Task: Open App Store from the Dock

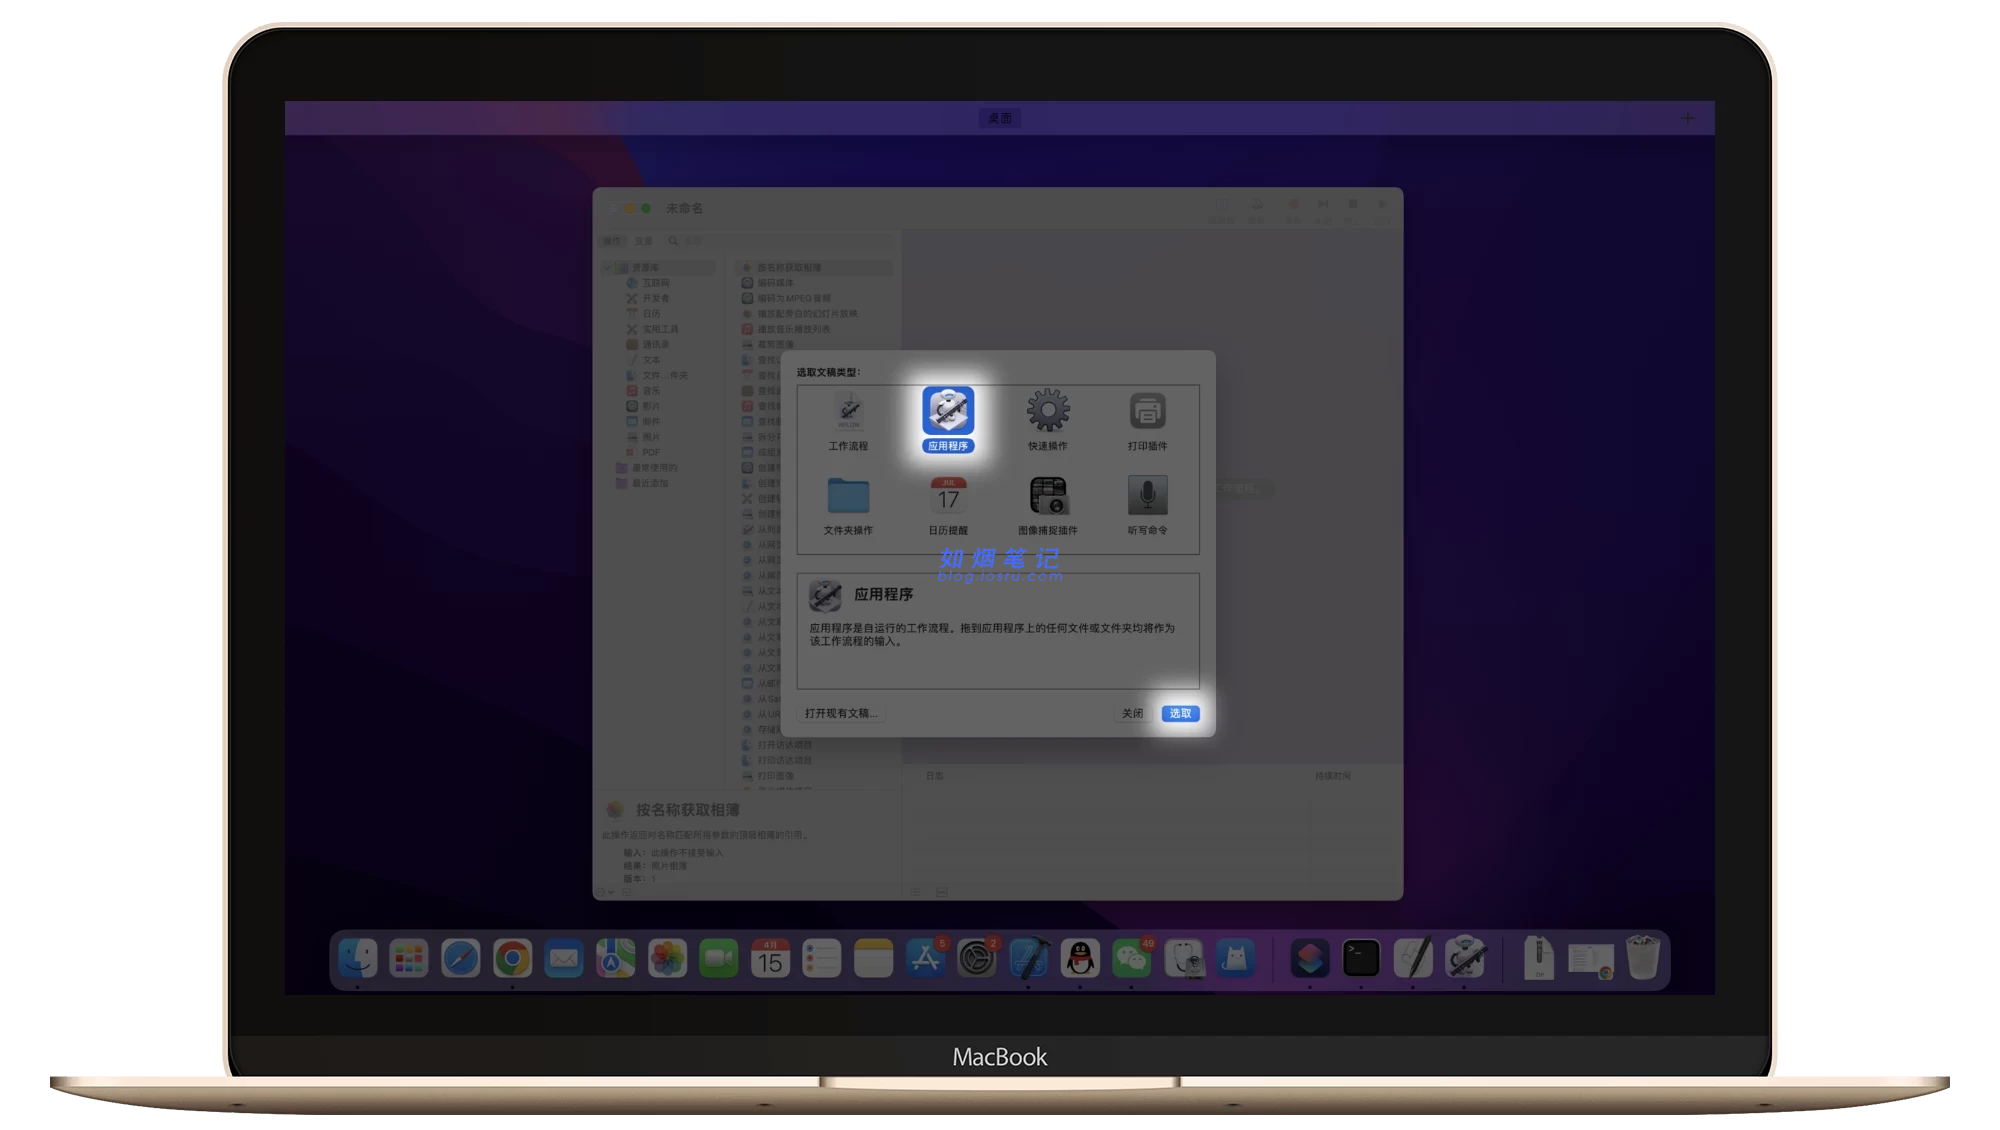Action: click(x=925, y=959)
